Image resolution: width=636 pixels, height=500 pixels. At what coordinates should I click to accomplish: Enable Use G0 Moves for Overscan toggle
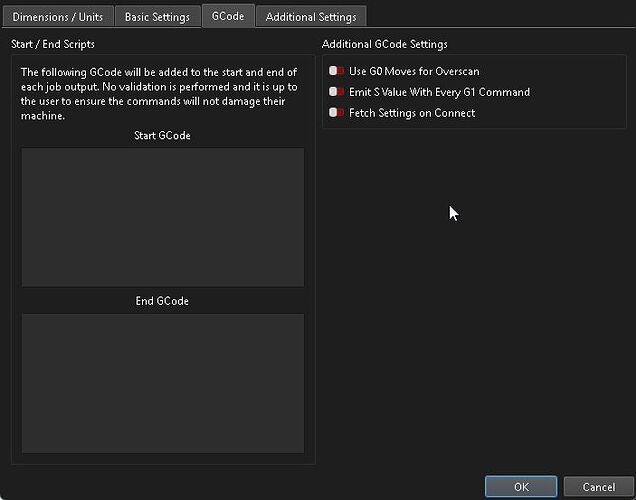336,71
